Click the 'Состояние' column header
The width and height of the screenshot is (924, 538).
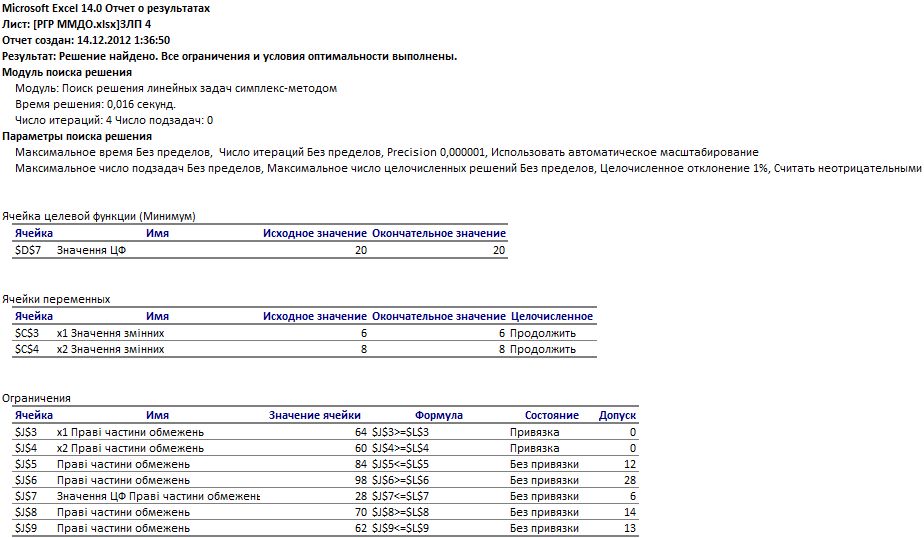552,415
